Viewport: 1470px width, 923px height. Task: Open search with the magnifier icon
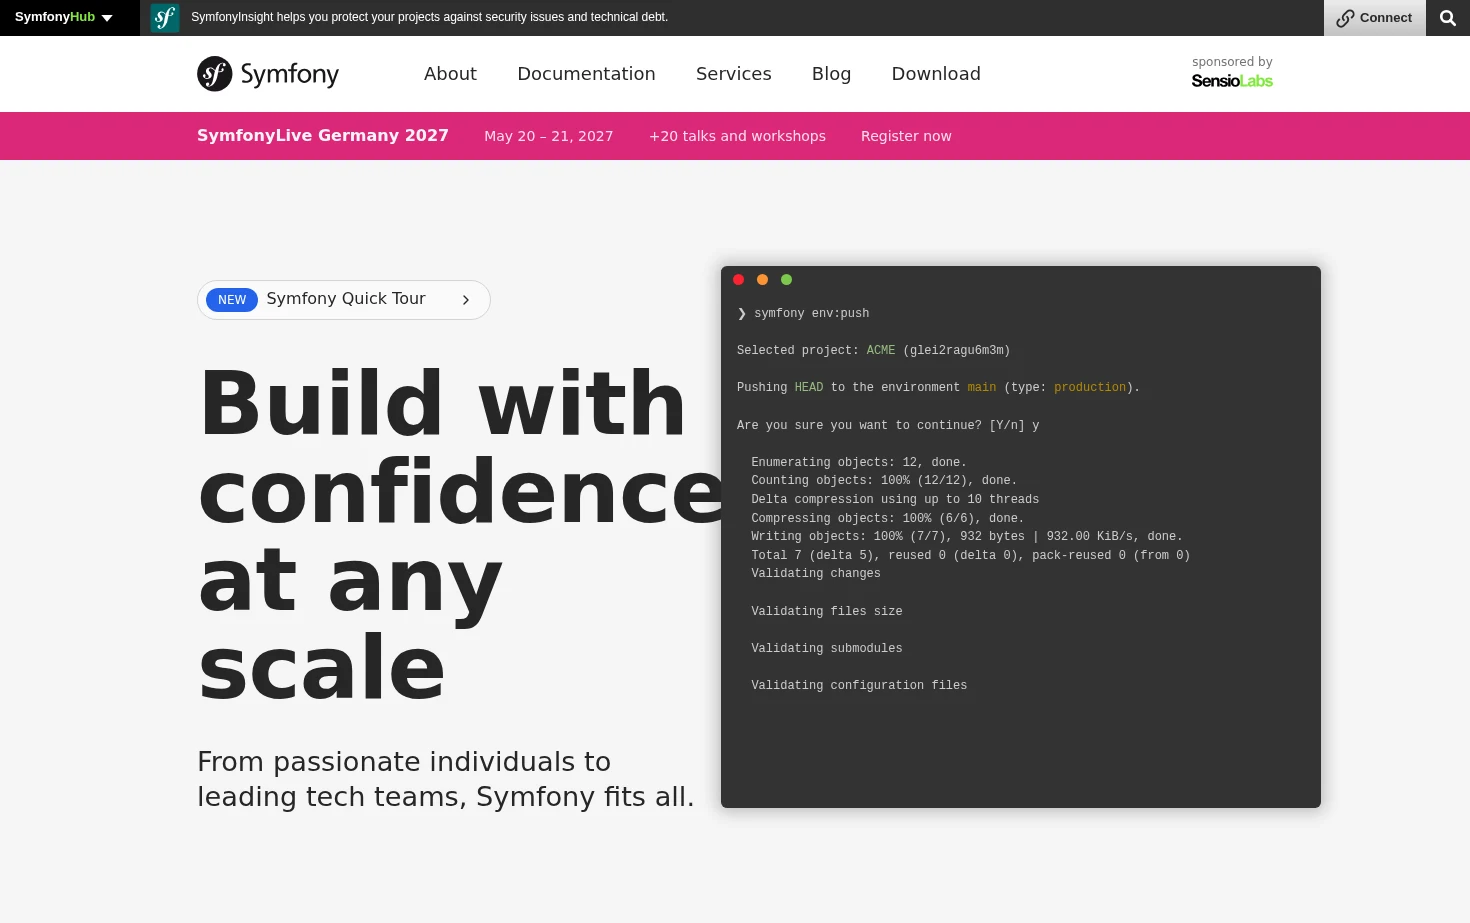(x=1448, y=18)
